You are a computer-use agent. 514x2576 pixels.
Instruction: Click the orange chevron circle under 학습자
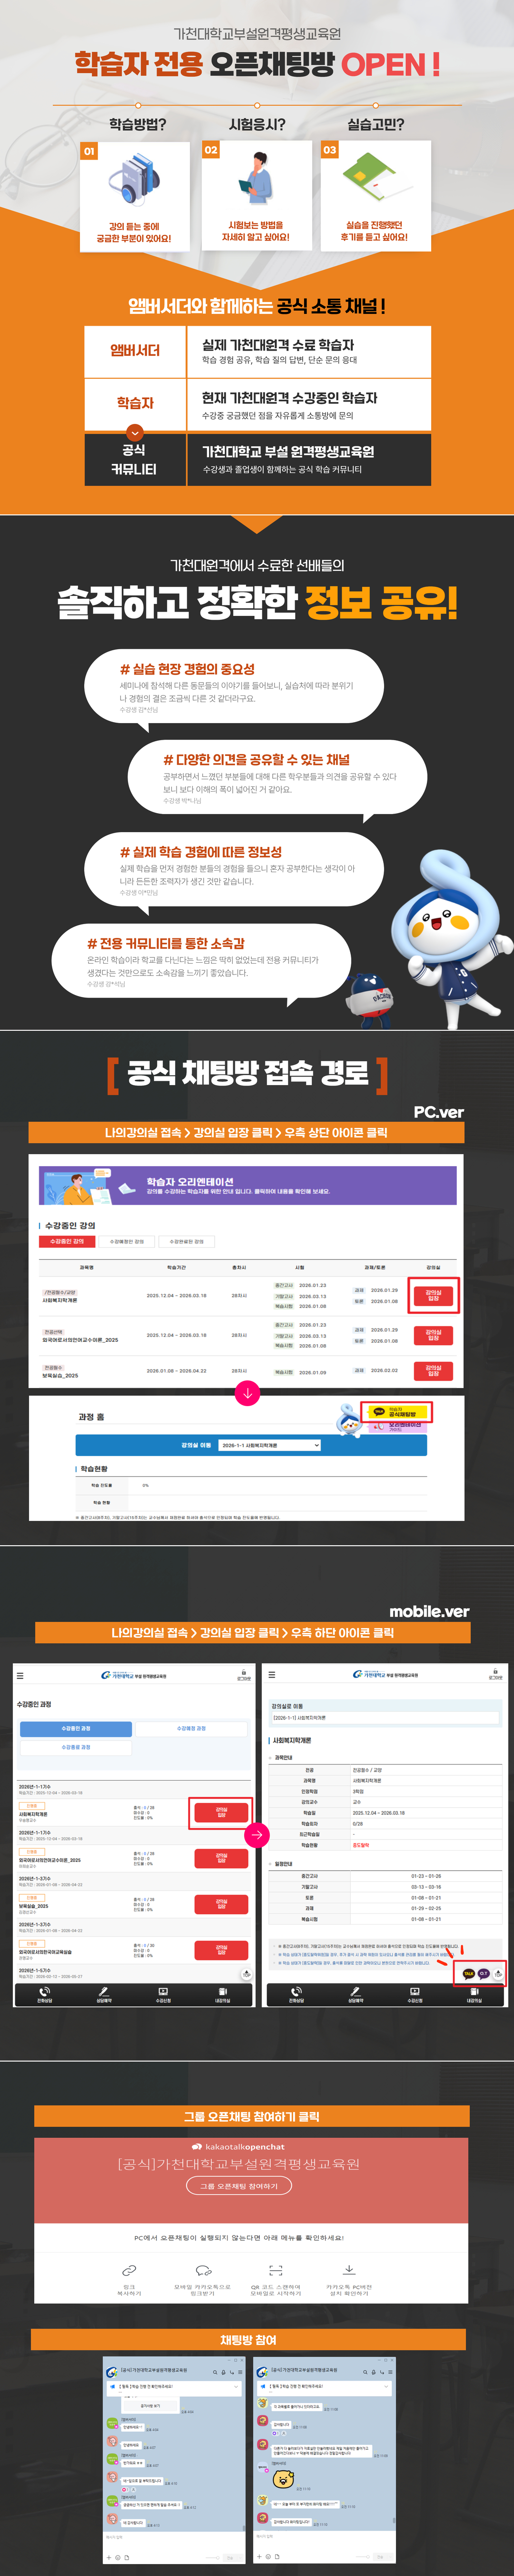tap(135, 433)
